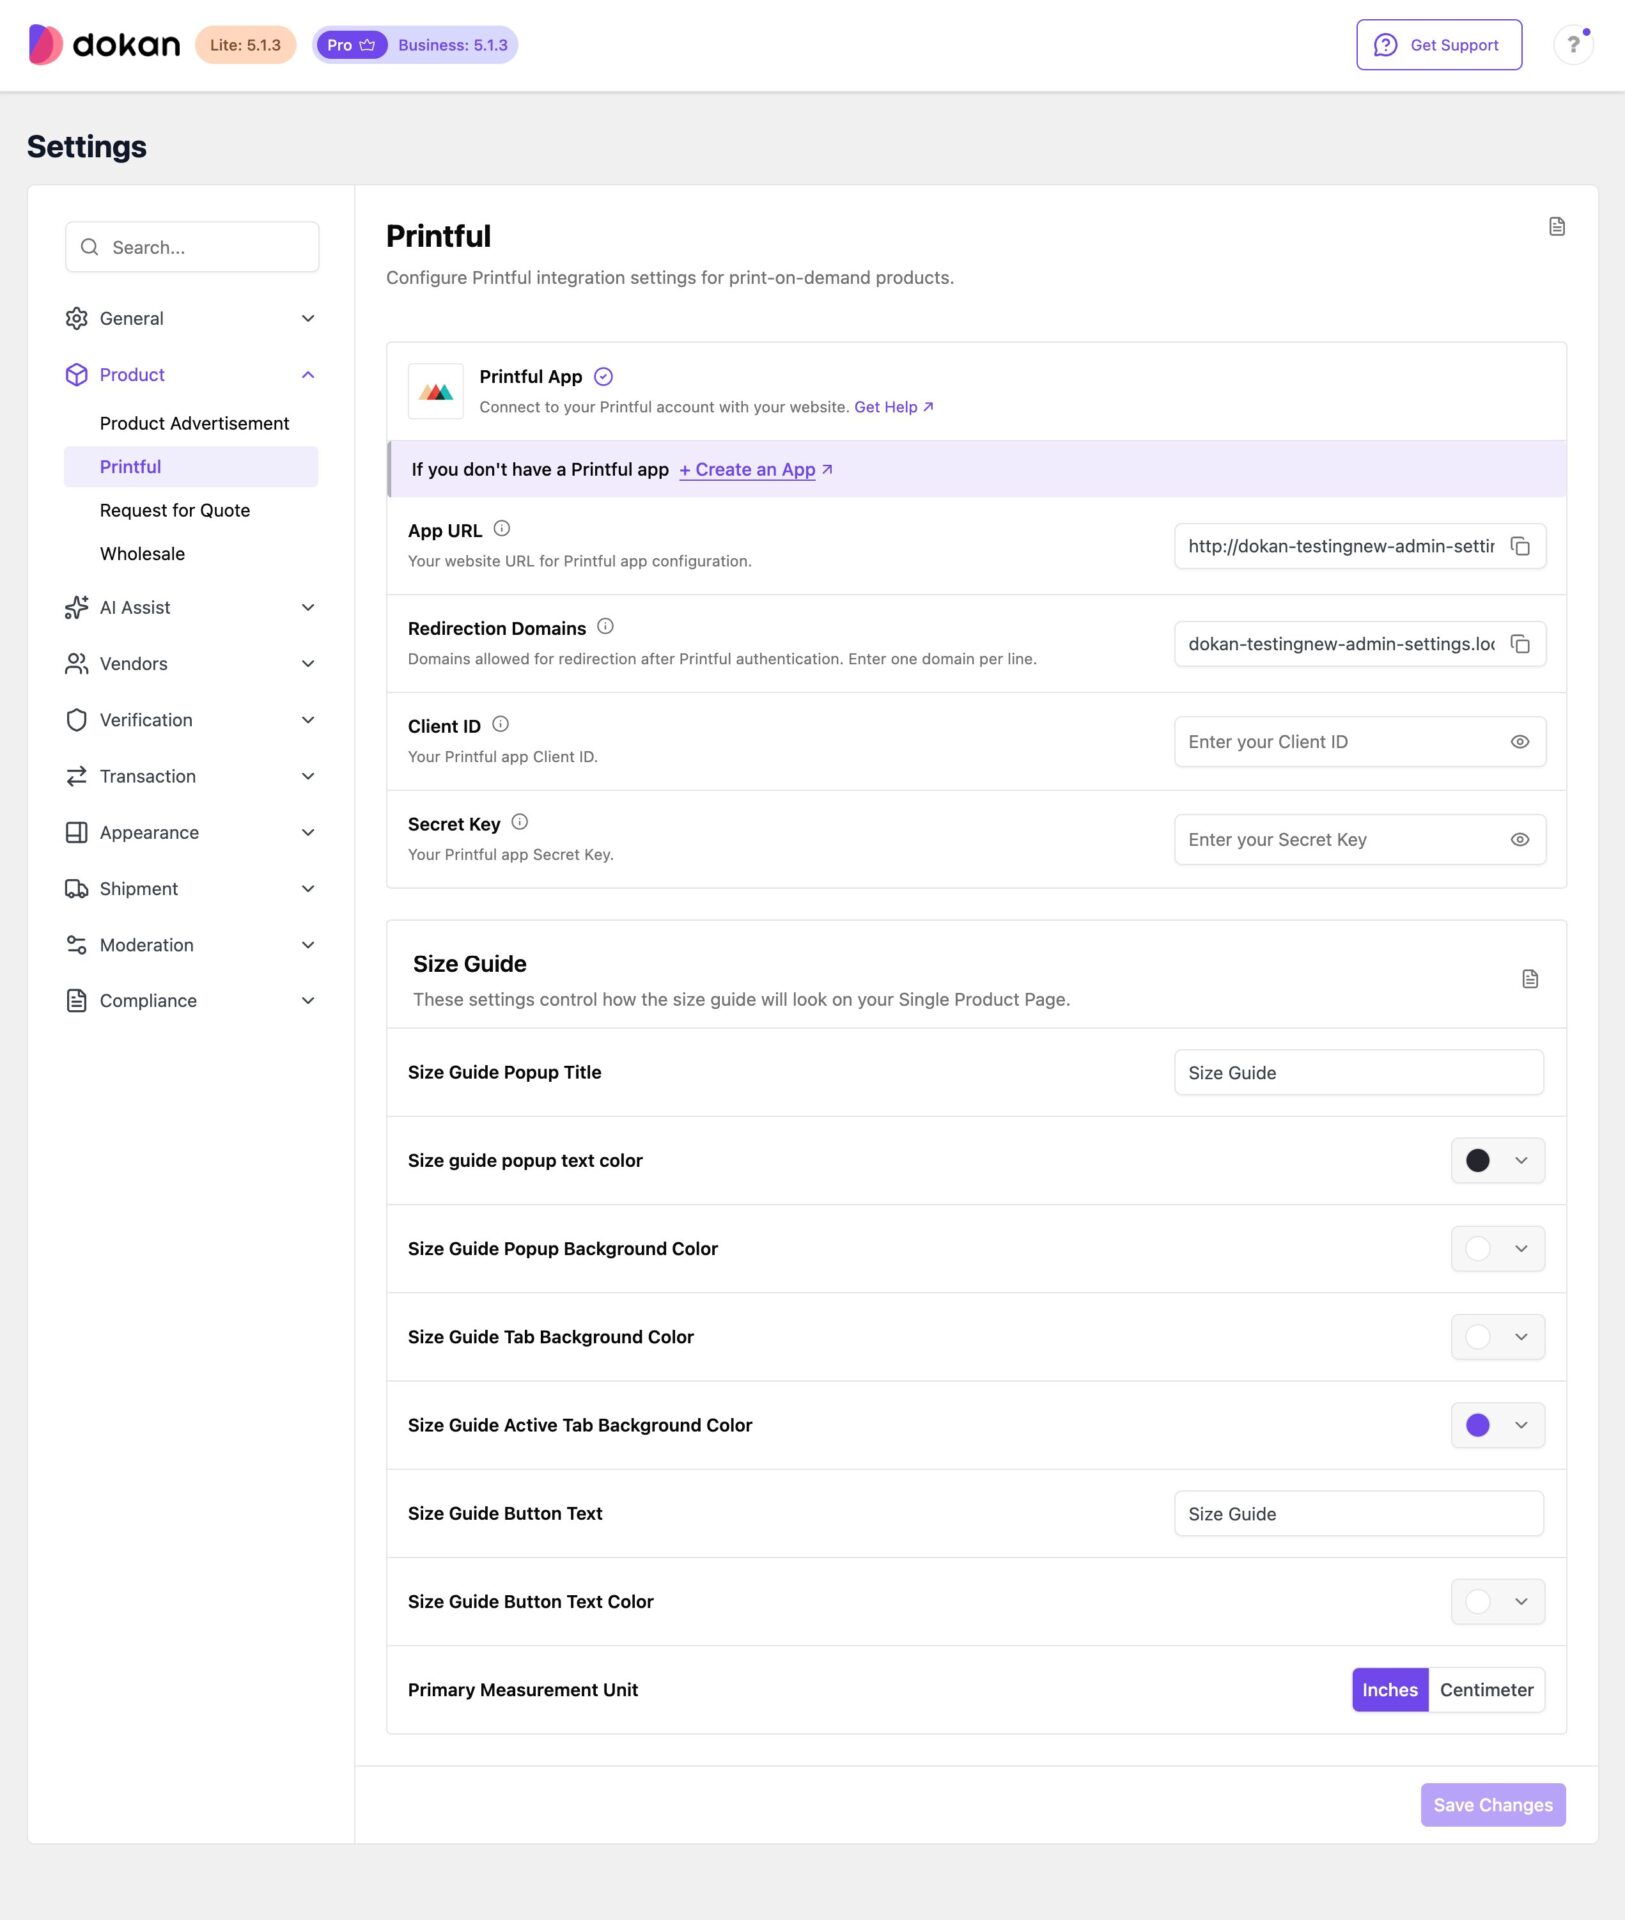Viewport: 1625px width, 1920px height.
Task: Expand the AI Assist chevron
Action: (x=308, y=608)
